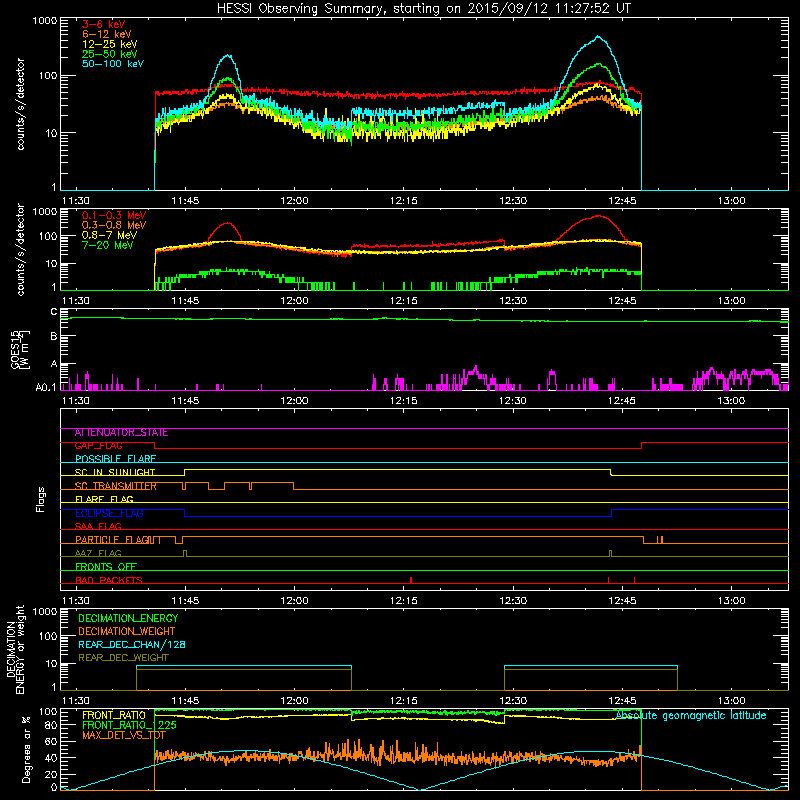Select the FRONTS_OFF flag label
The width and height of the screenshot is (800, 800).
click(106, 567)
